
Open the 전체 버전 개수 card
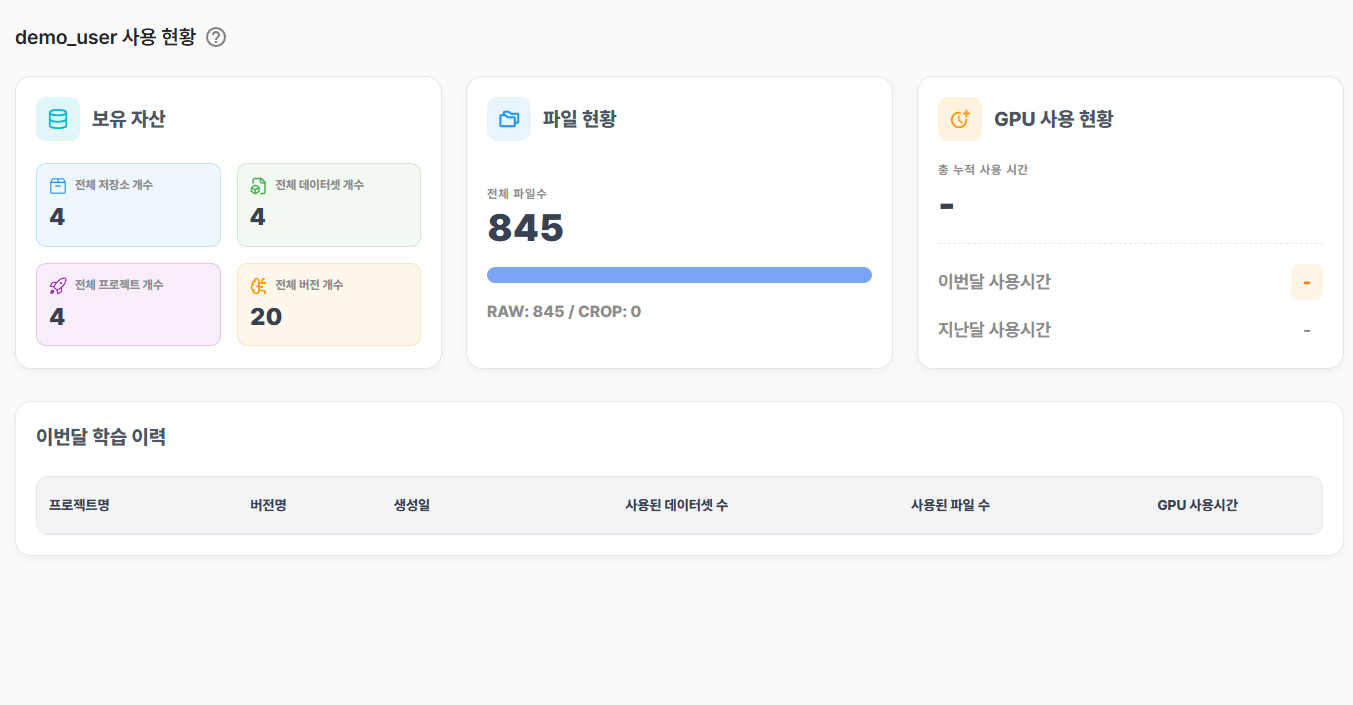329,305
